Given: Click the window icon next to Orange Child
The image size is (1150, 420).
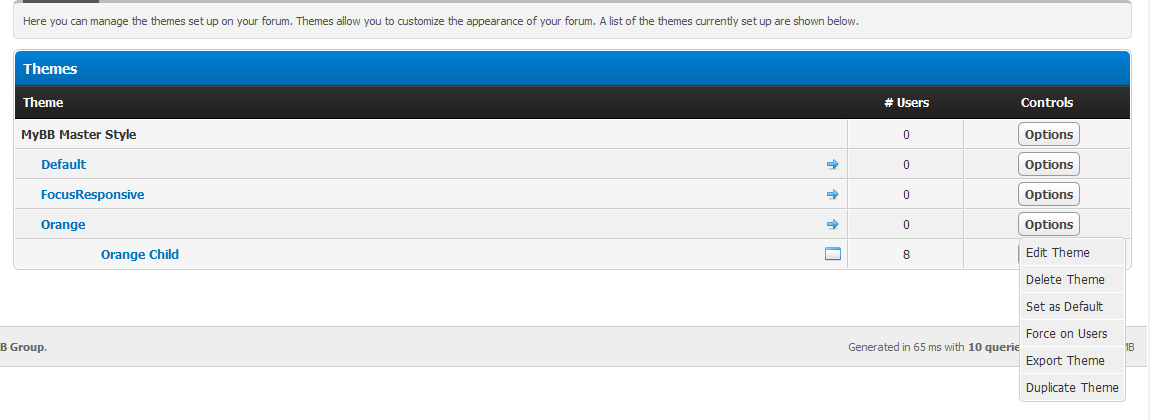Looking at the screenshot, I should click(832, 254).
